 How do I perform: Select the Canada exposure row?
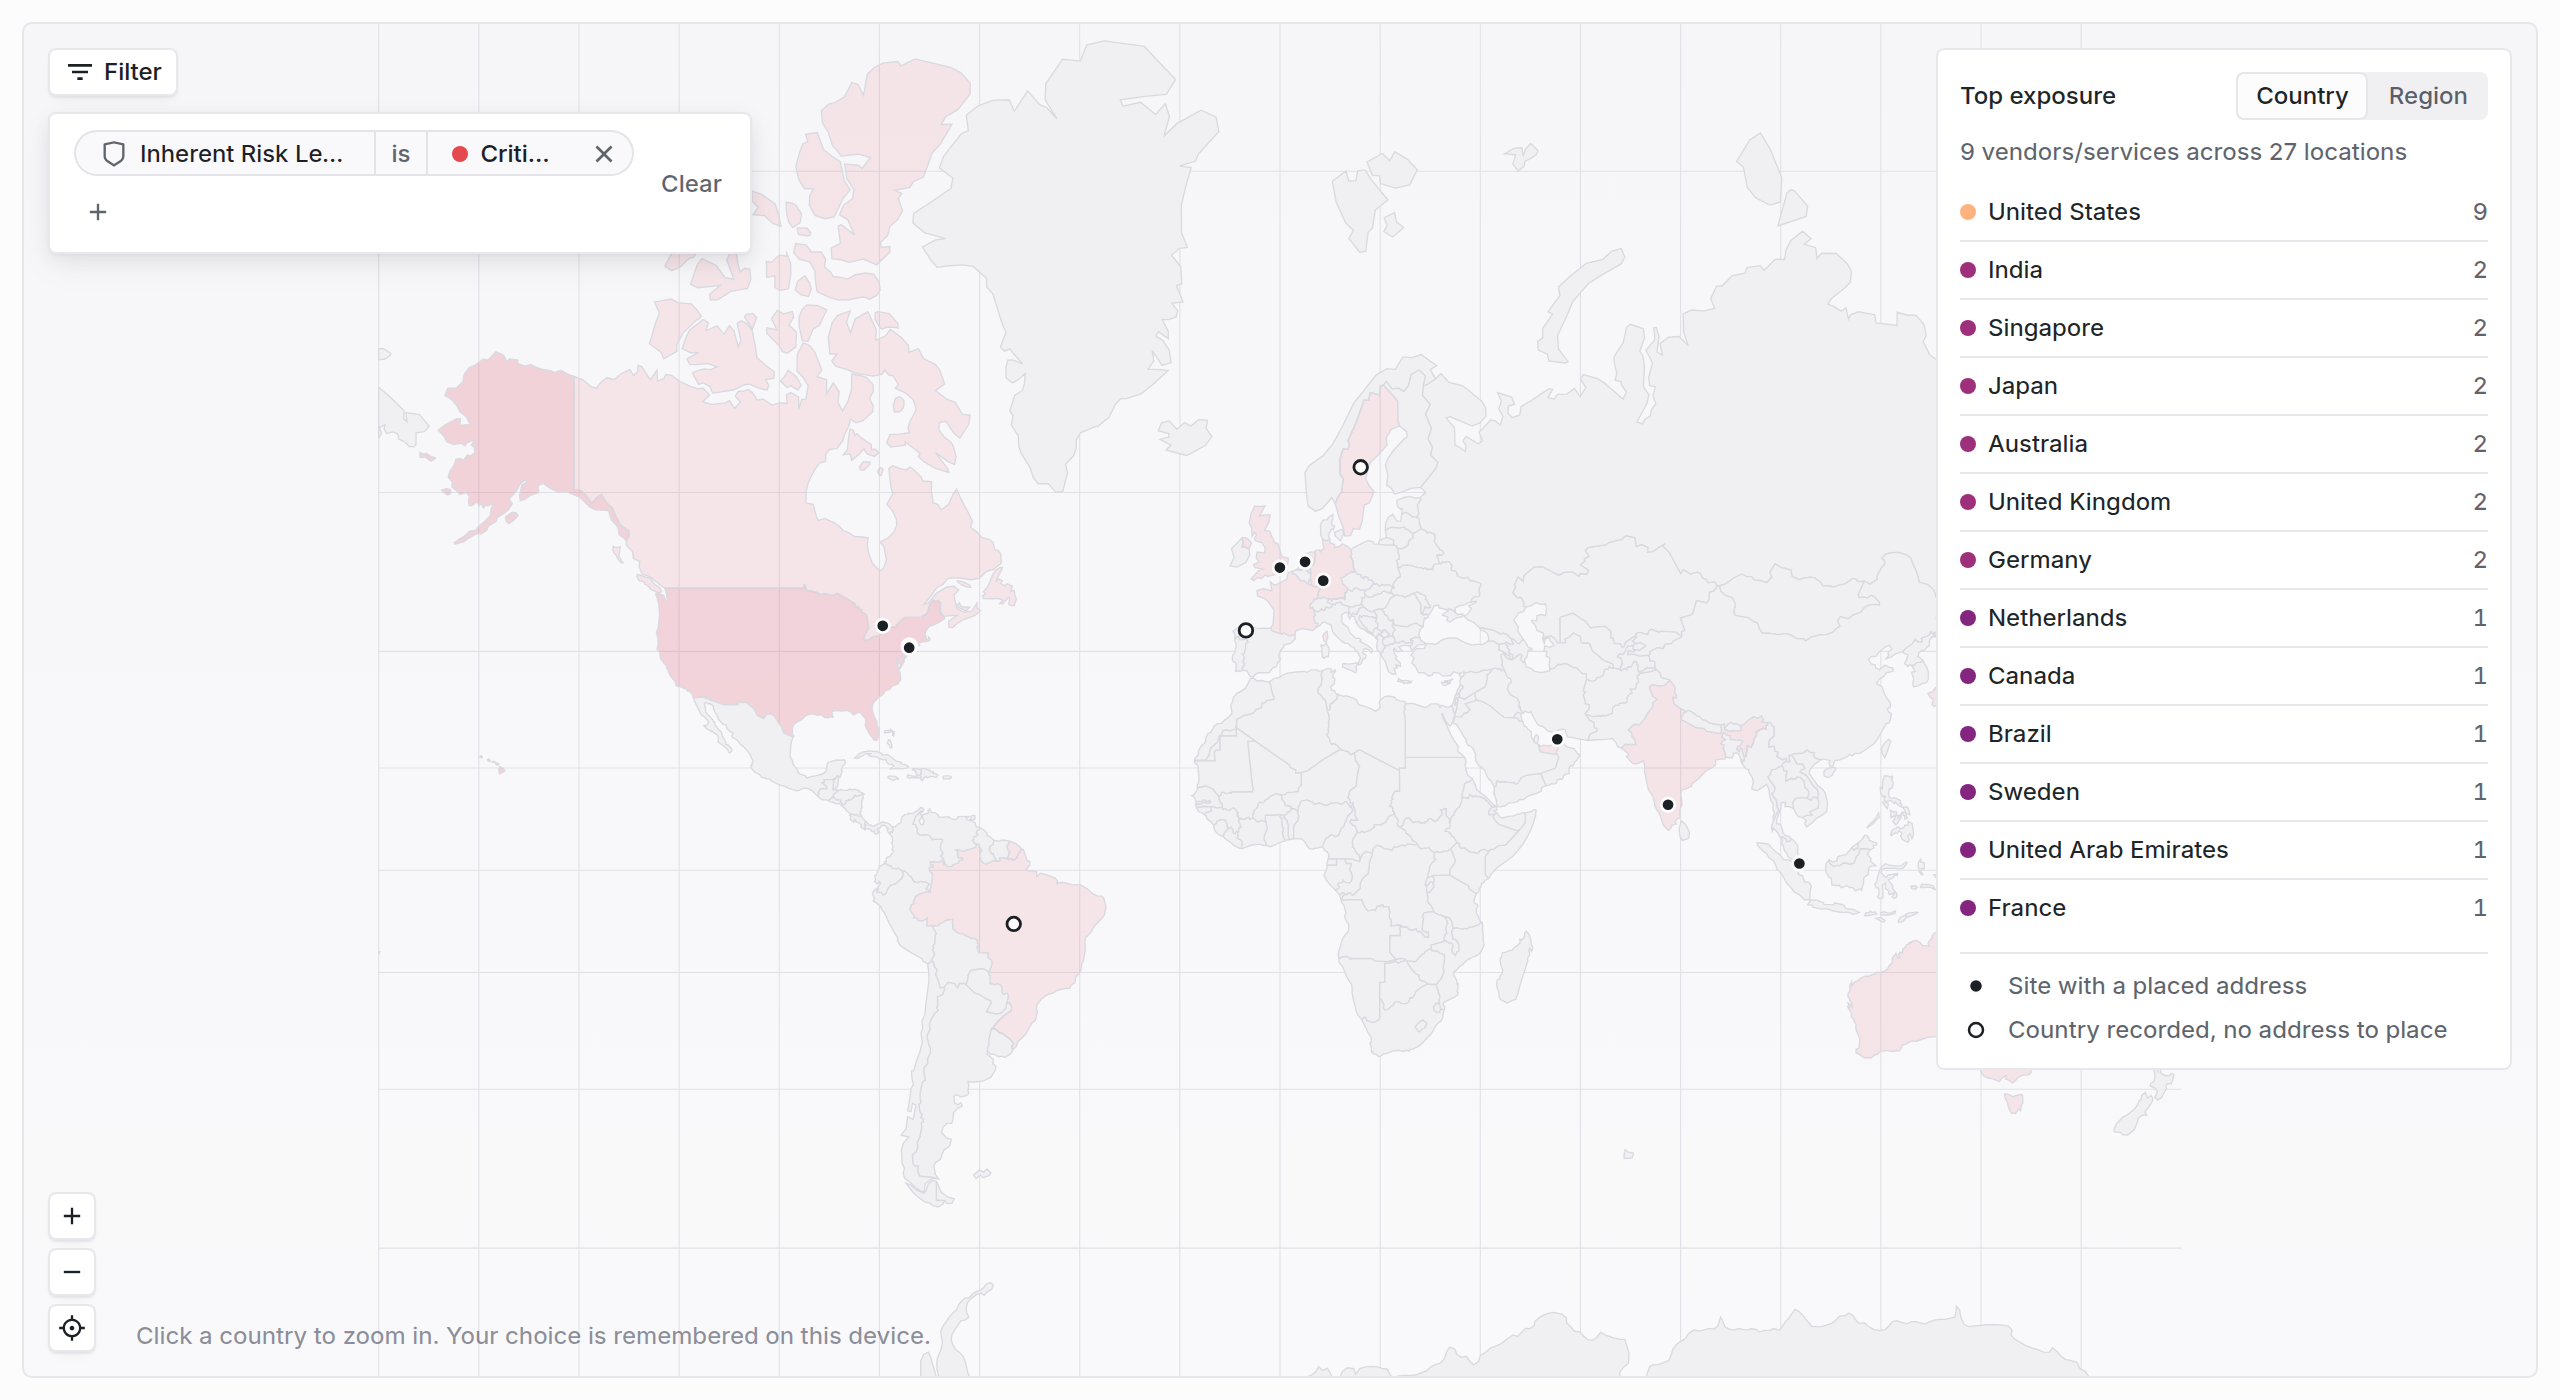(2223, 676)
